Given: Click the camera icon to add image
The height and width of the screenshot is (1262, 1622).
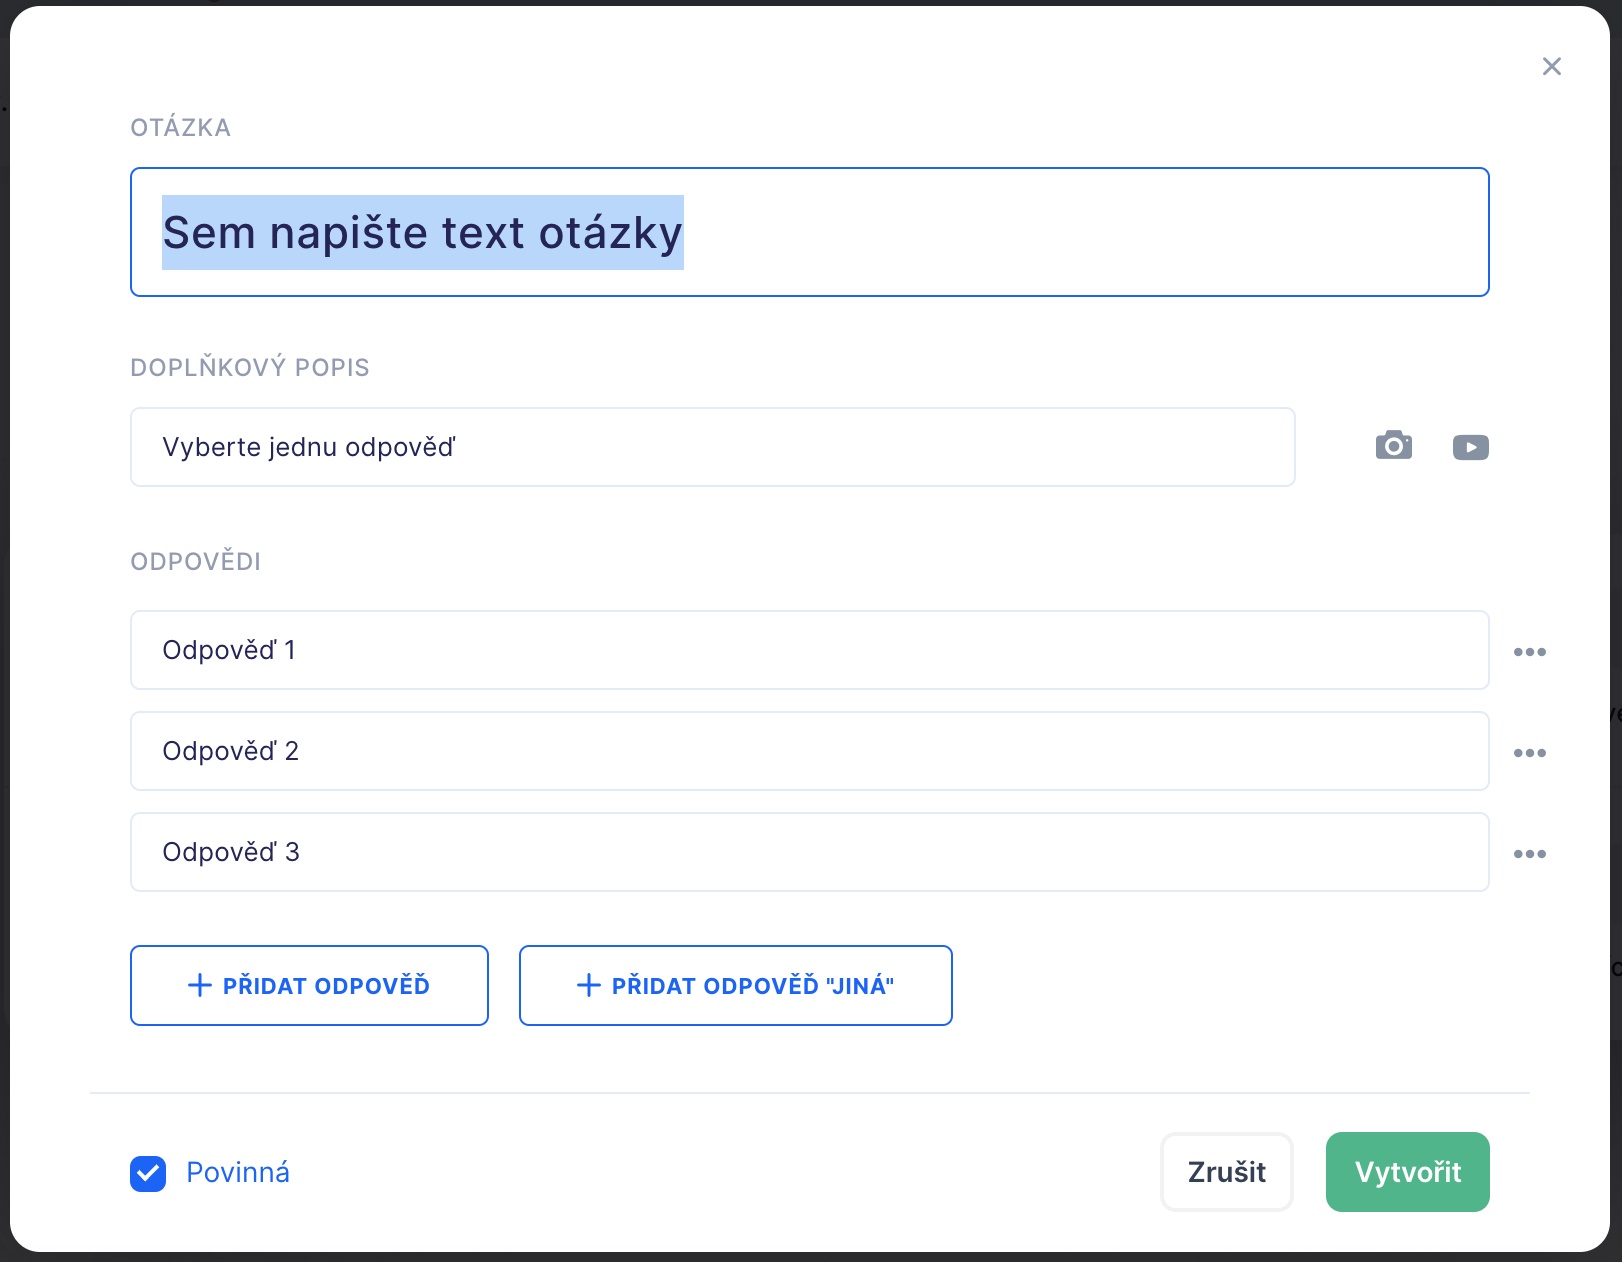Looking at the screenshot, I should click(1393, 446).
